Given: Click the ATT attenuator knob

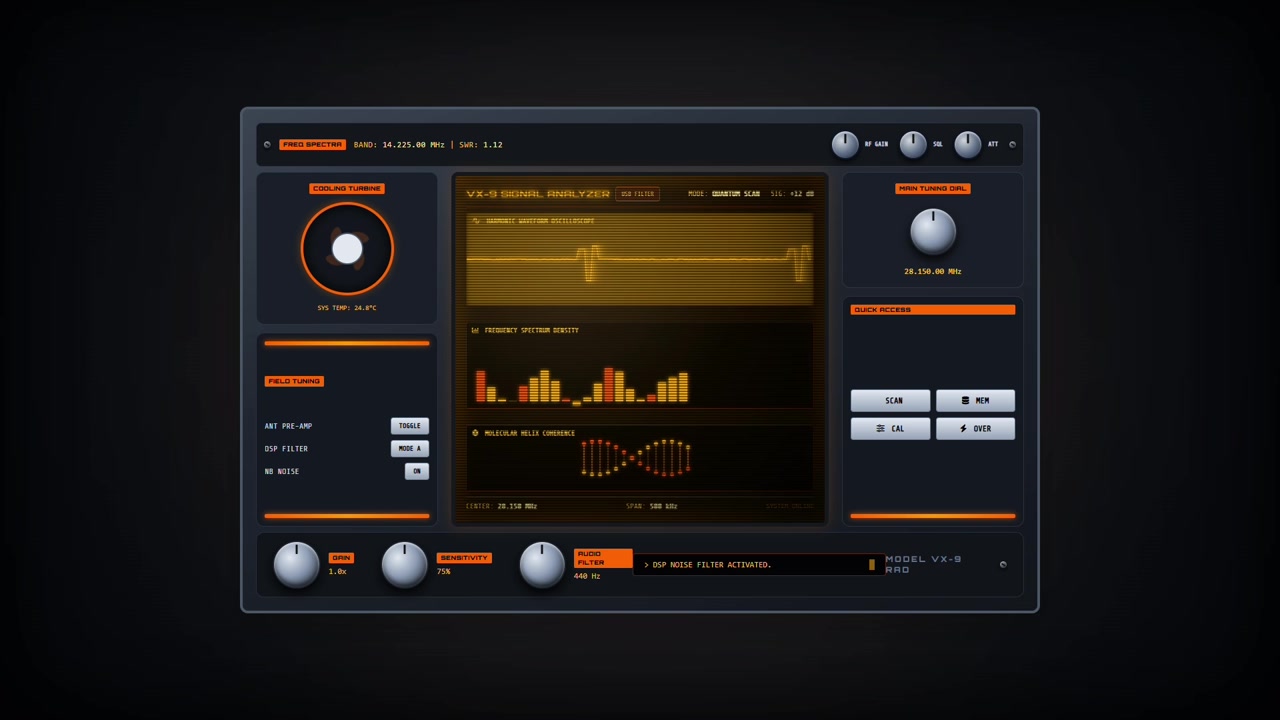Looking at the screenshot, I should (x=968, y=145).
